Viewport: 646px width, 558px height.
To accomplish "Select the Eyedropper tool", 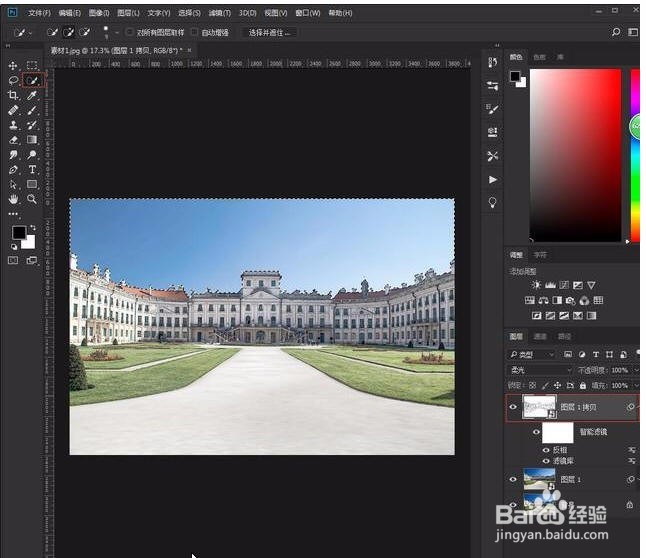I will coord(32,95).
